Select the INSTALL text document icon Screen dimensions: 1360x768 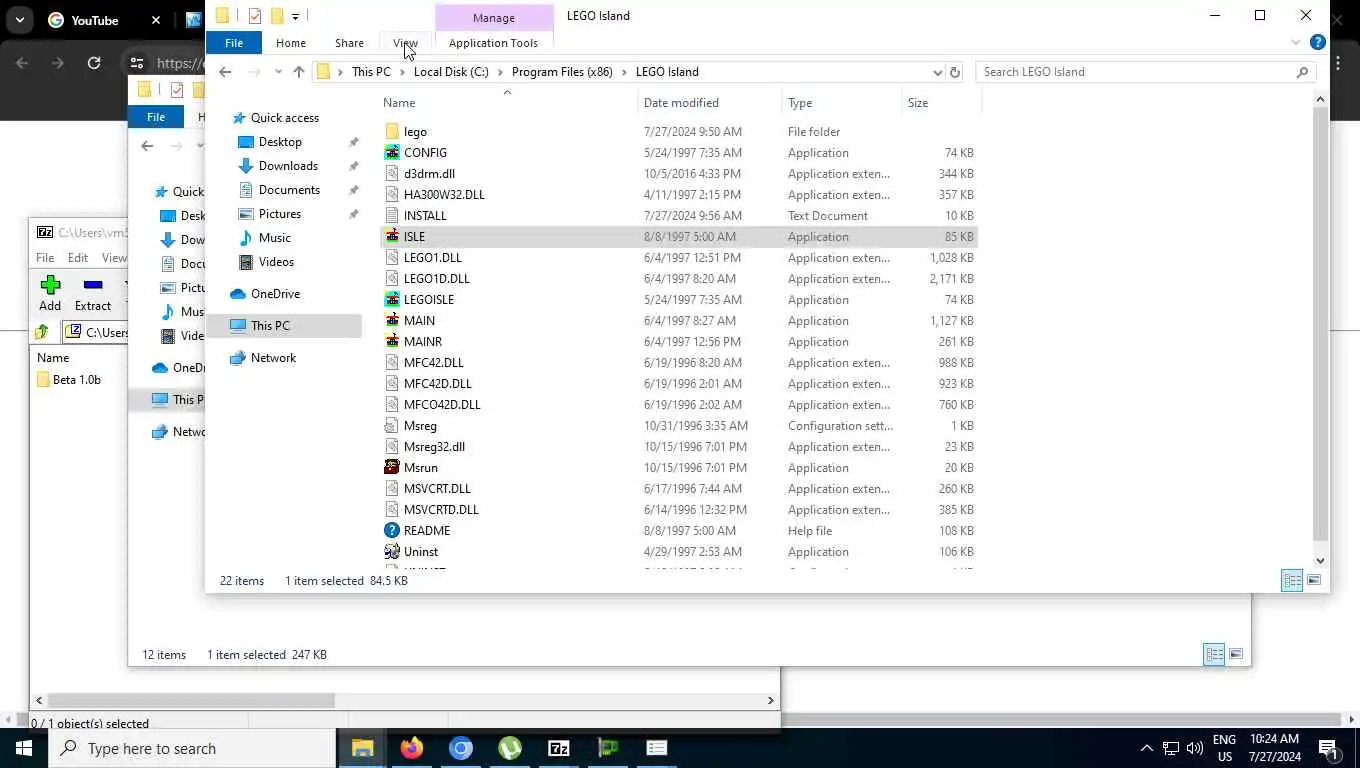point(392,216)
